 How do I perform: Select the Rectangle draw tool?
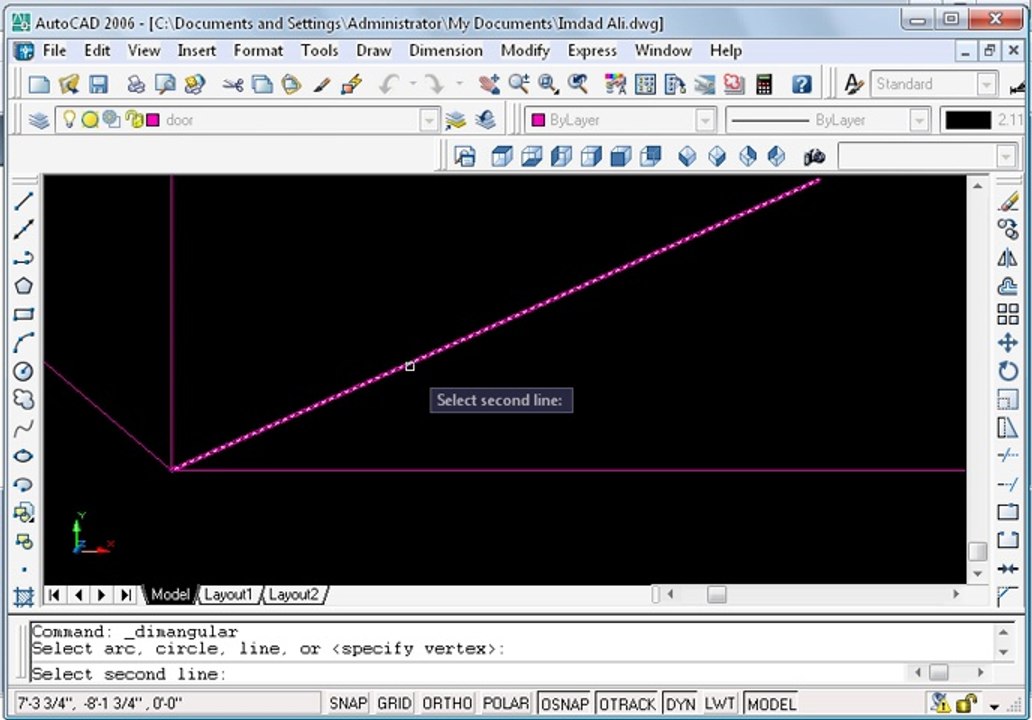24,314
